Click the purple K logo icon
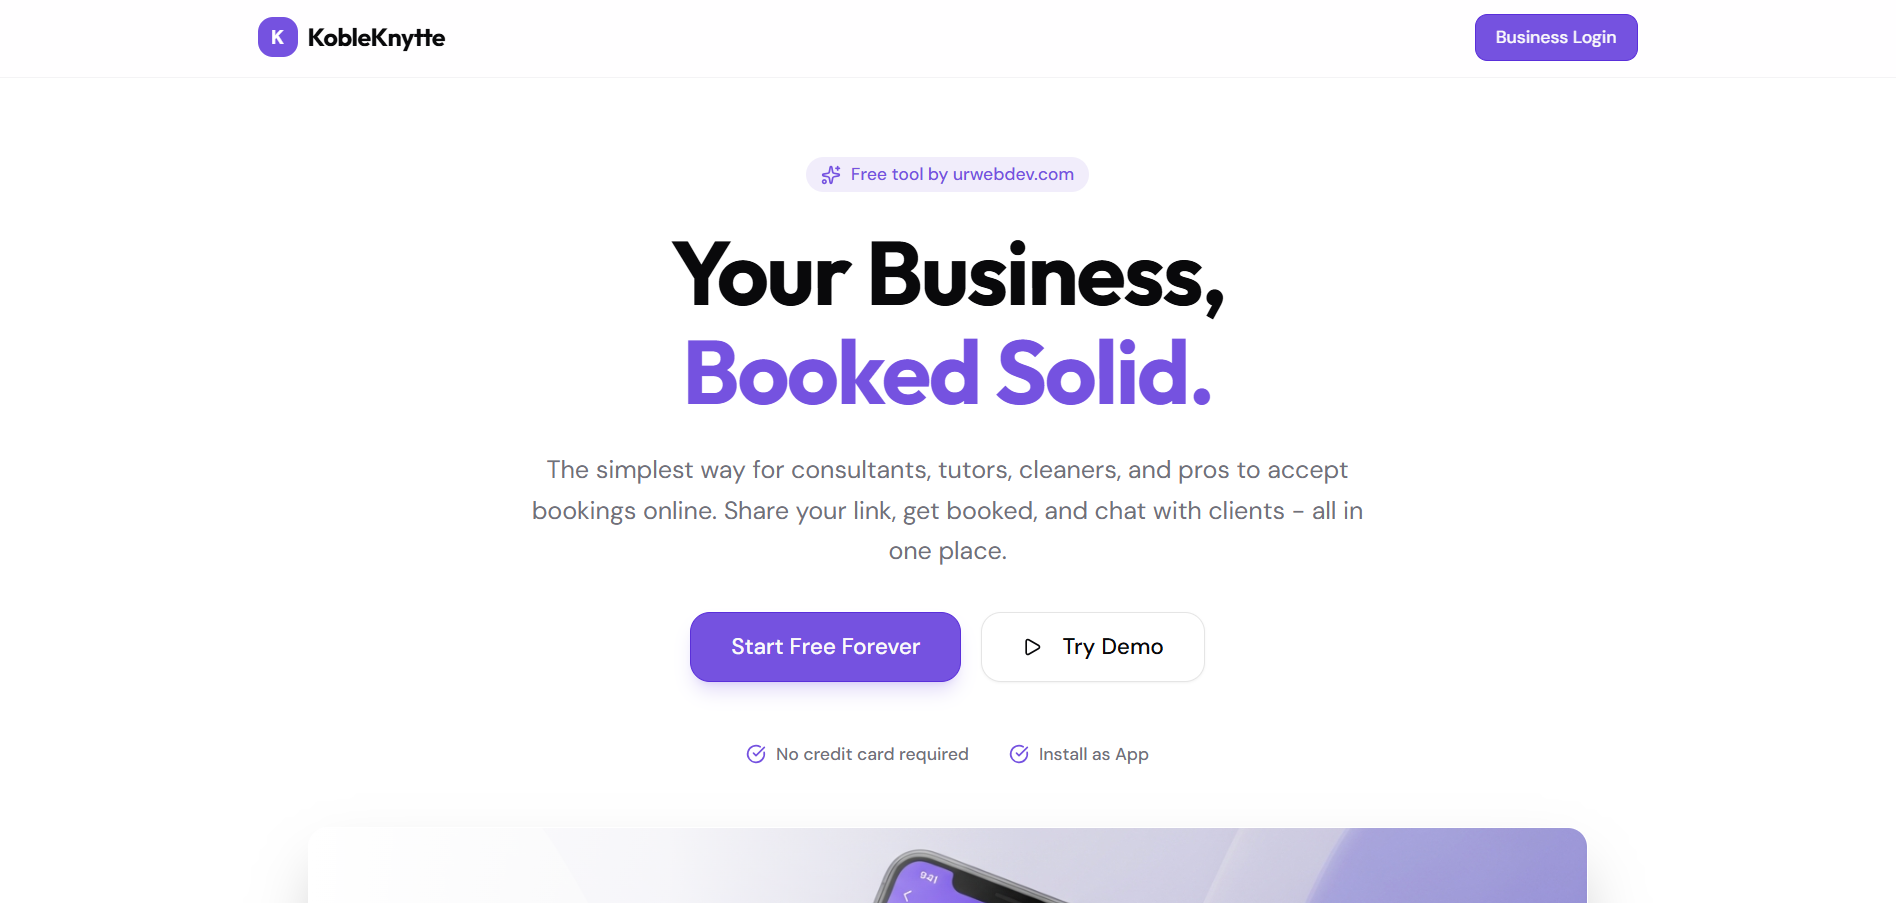Screen dimensions: 1896x903 [277, 37]
